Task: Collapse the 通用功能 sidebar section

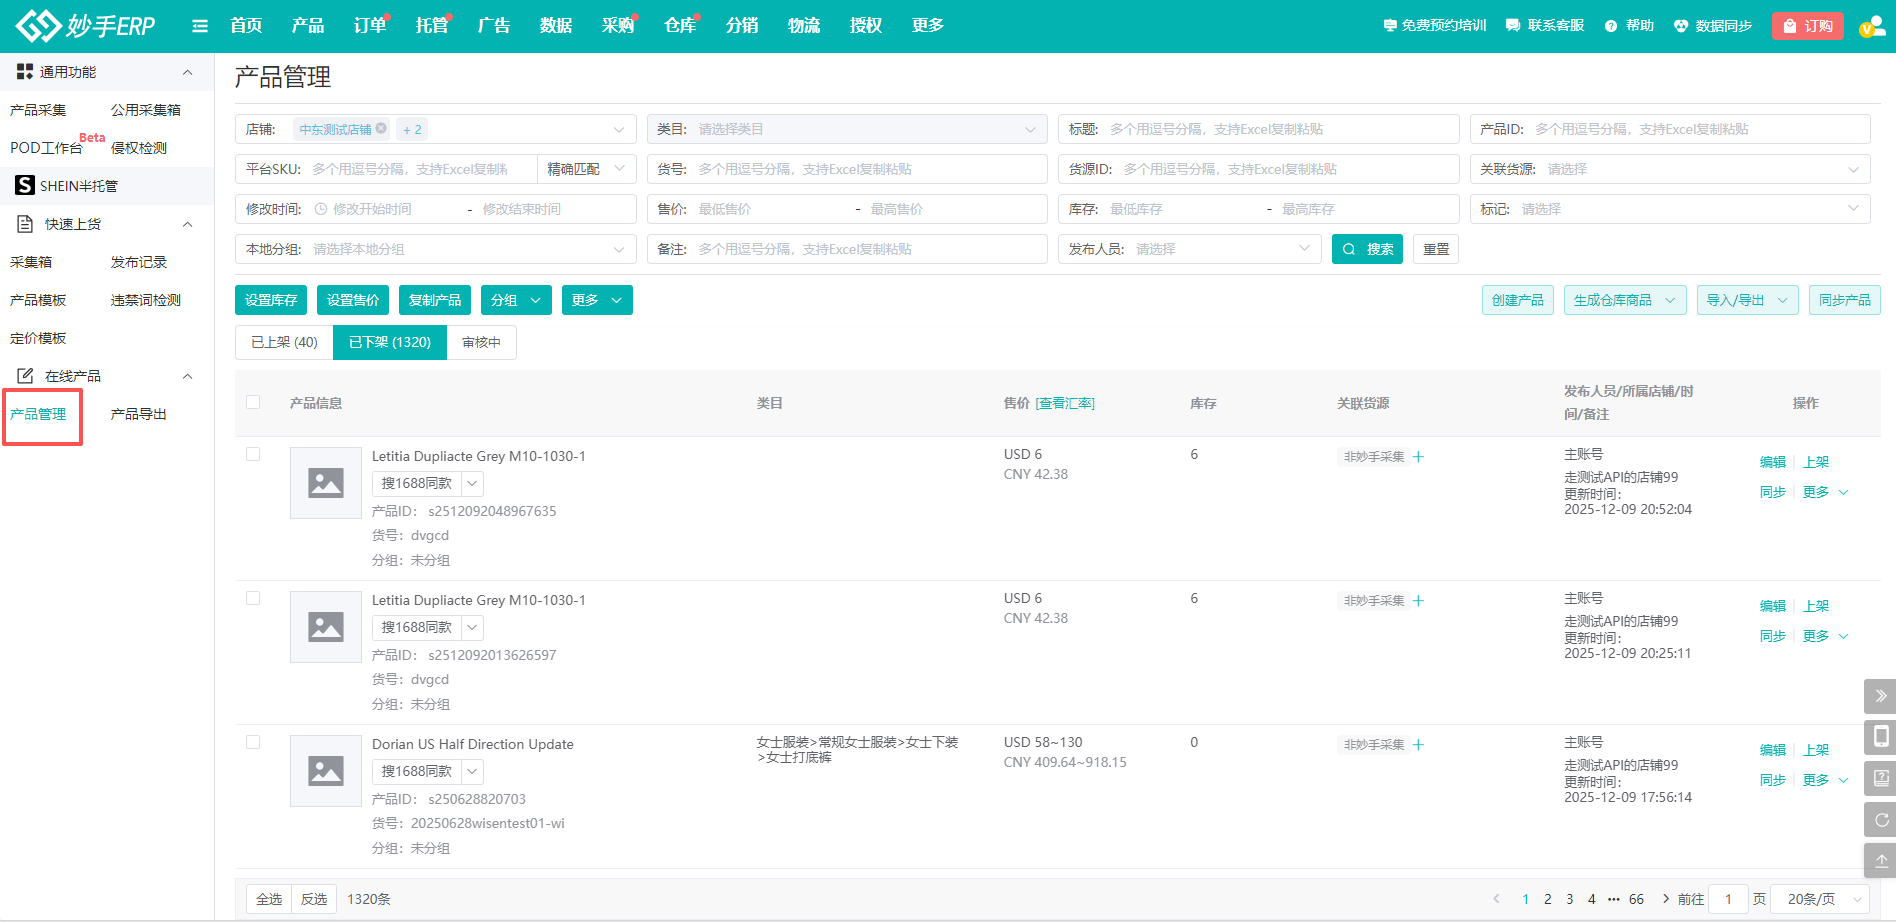Action: pos(187,72)
